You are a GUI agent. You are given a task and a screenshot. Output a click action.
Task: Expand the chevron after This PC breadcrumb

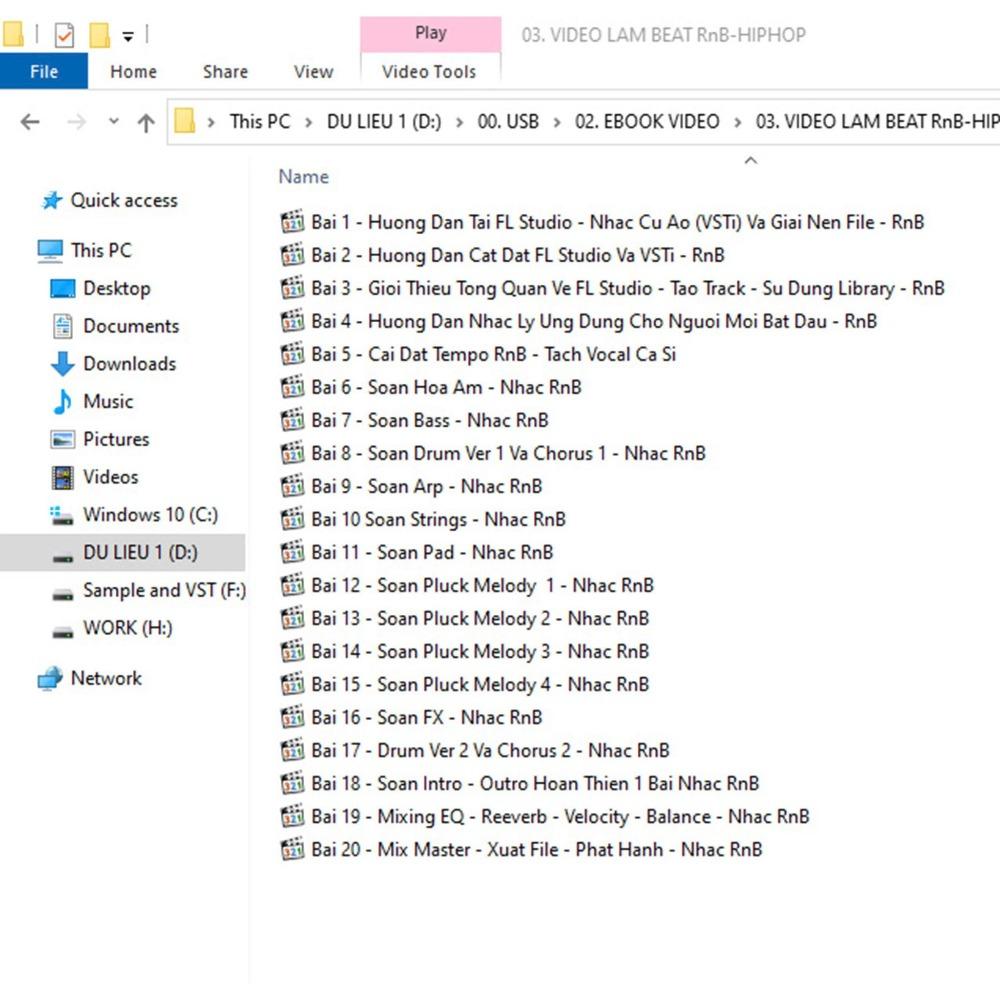click(309, 122)
